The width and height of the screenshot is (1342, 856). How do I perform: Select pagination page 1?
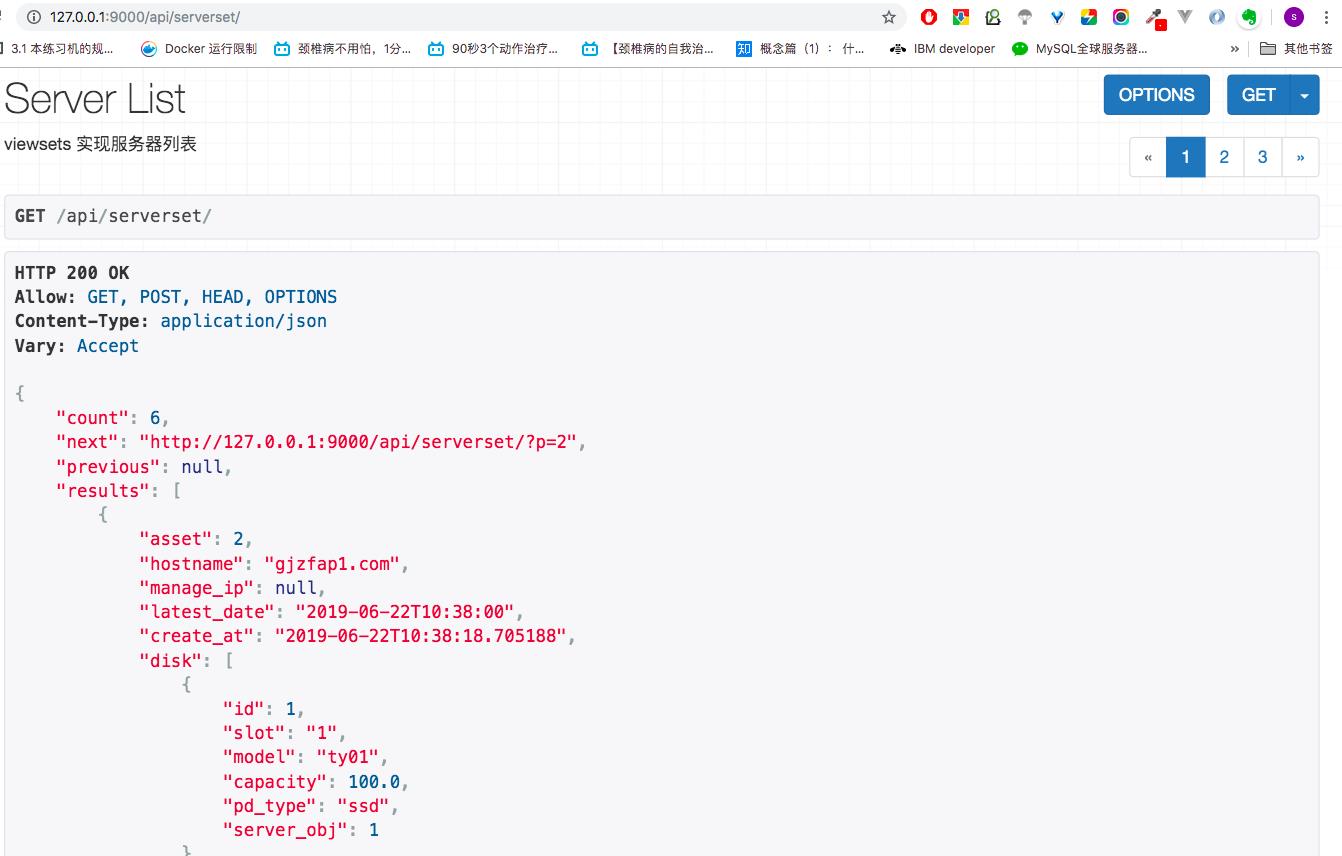click(x=1186, y=157)
